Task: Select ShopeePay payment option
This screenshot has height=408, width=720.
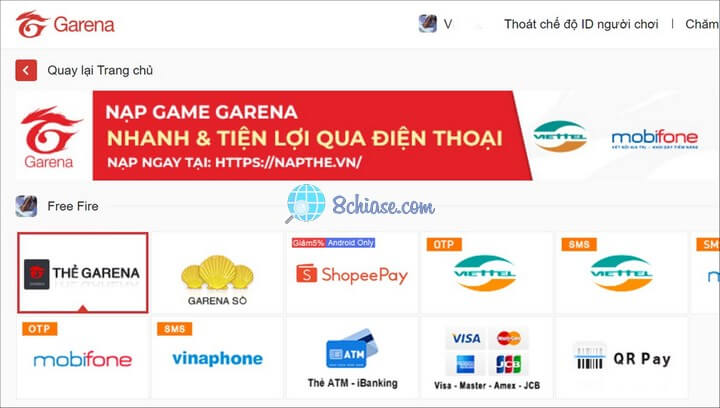Action: coord(352,273)
